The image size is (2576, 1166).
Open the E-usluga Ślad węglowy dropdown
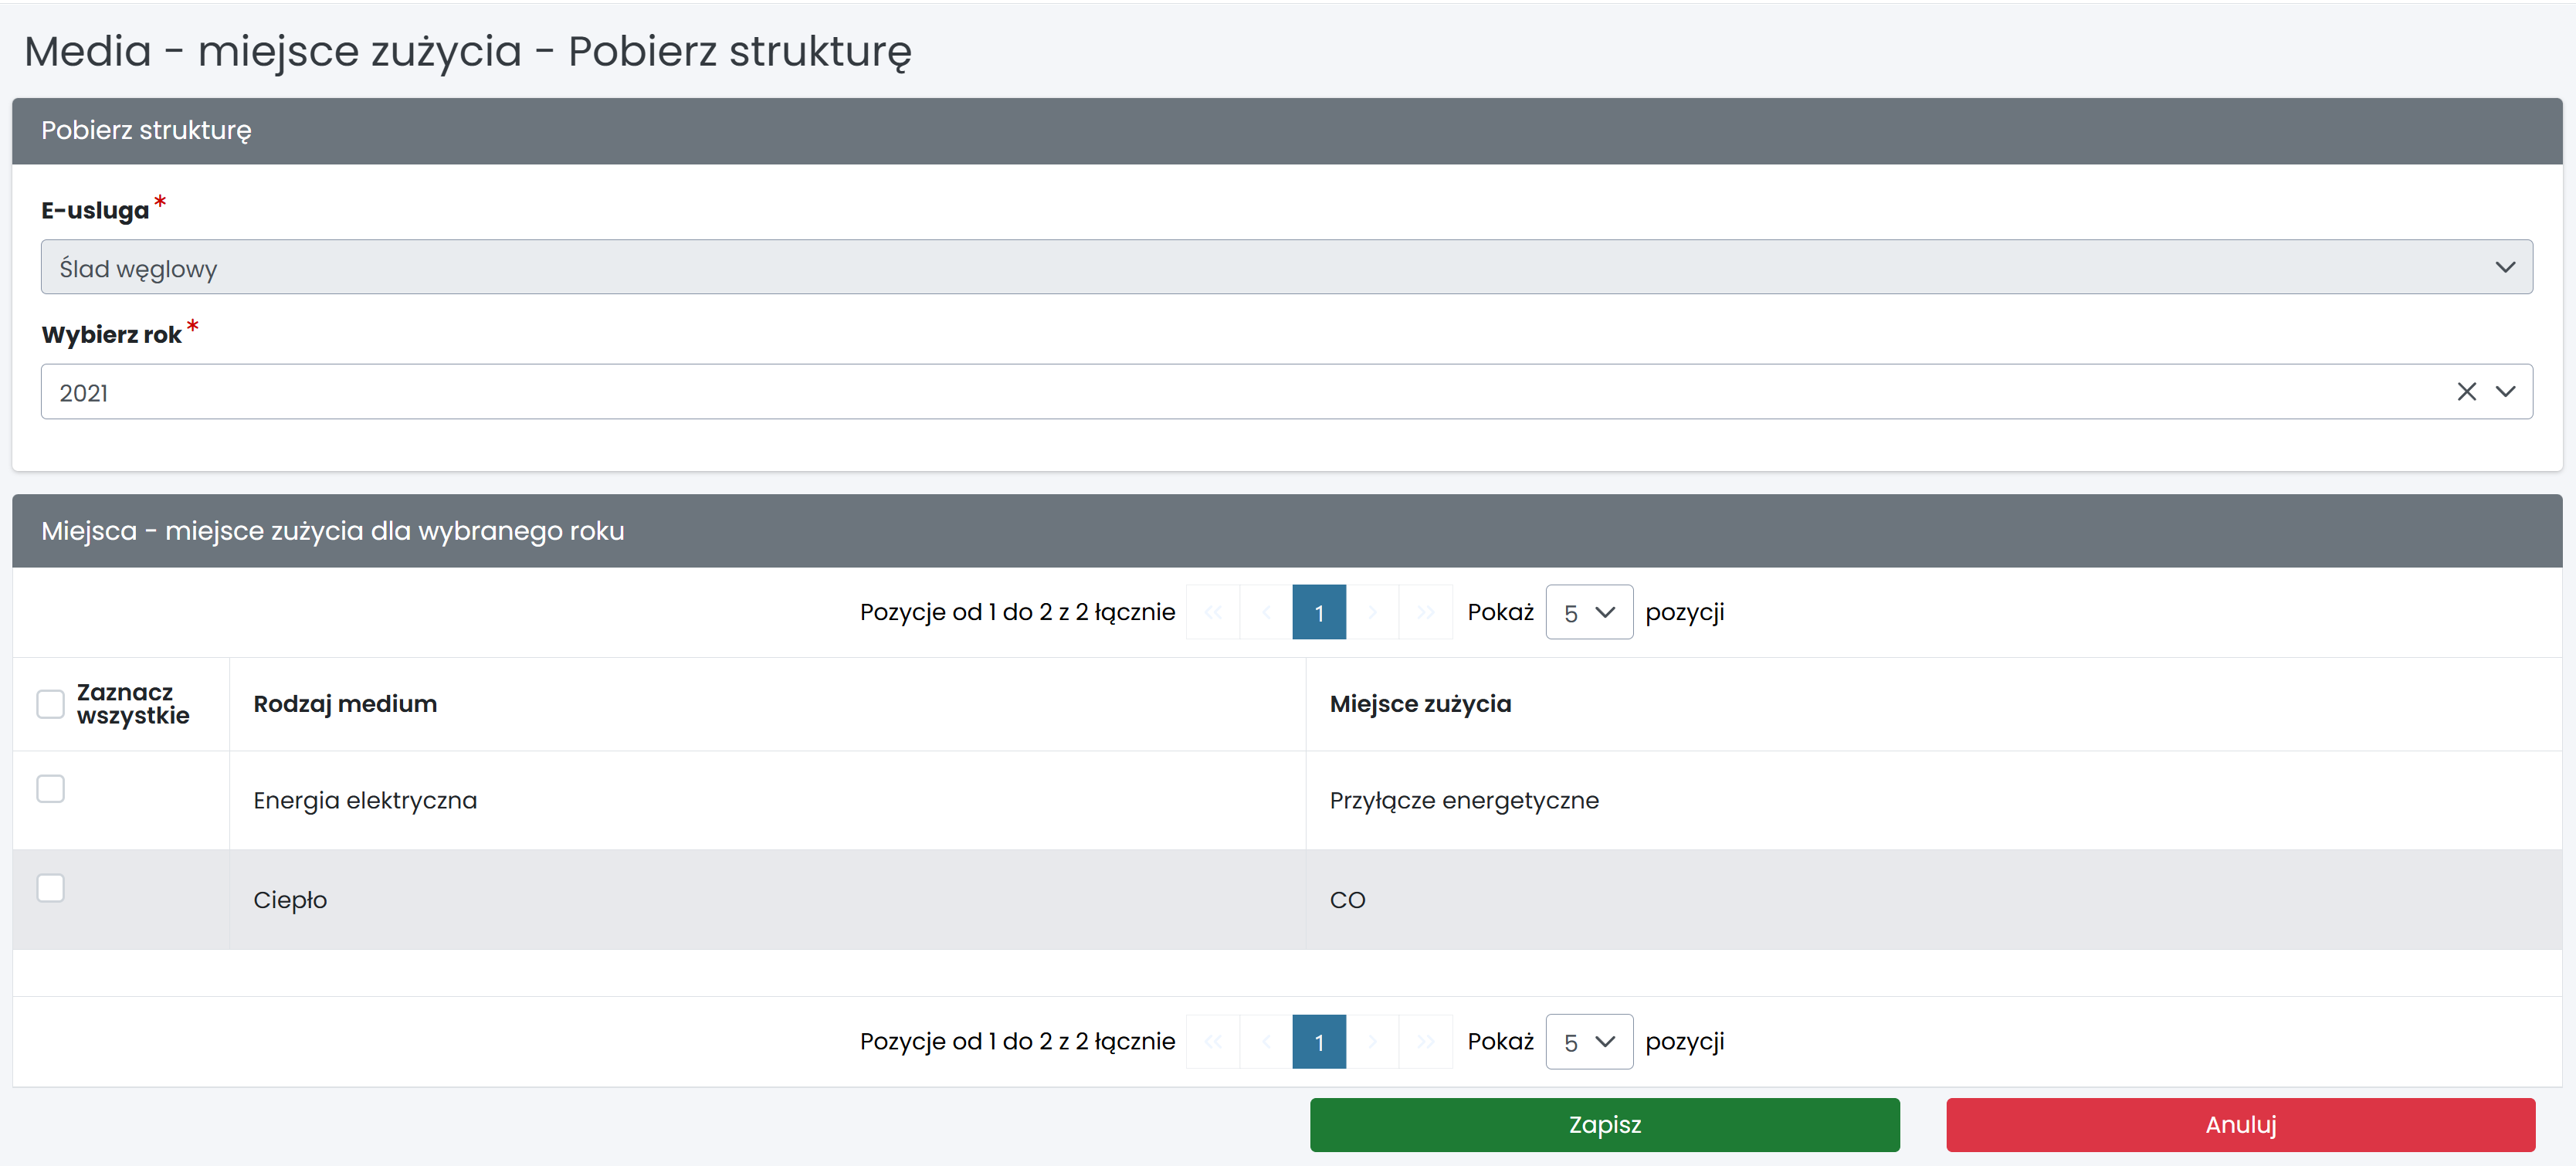point(1286,267)
